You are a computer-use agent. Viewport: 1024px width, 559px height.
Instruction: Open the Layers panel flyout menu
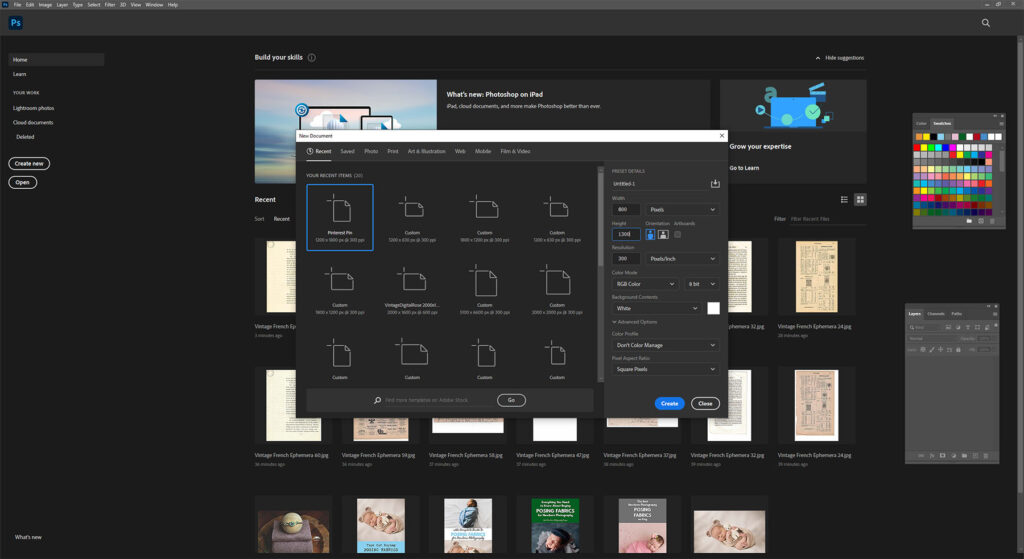pyautogui.click(x=995, y=314)
